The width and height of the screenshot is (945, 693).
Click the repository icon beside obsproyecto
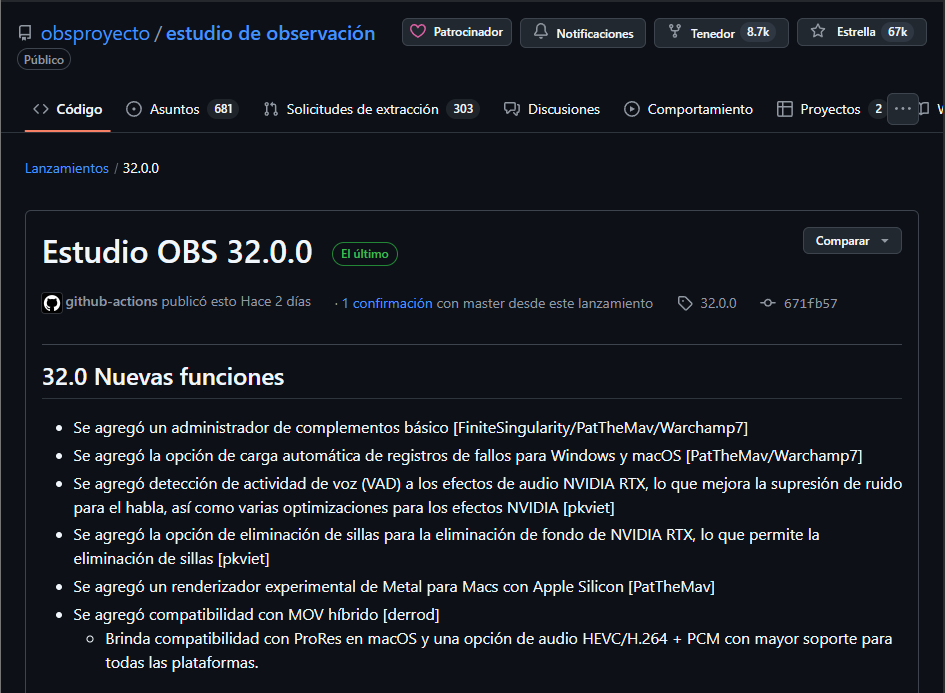click(25, 33)
